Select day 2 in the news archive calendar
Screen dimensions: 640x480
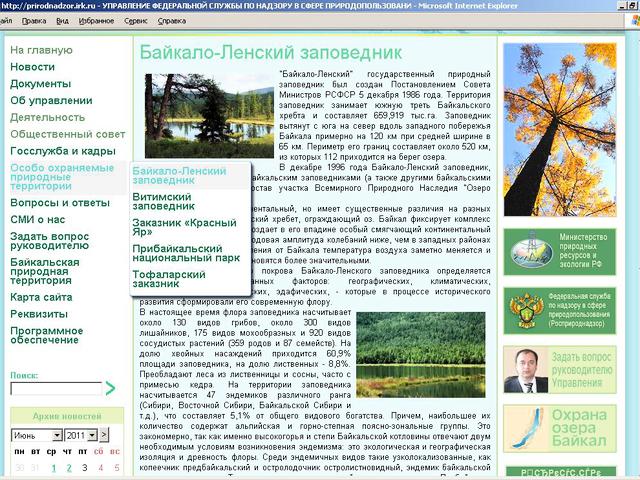click(x=67, y=467)
